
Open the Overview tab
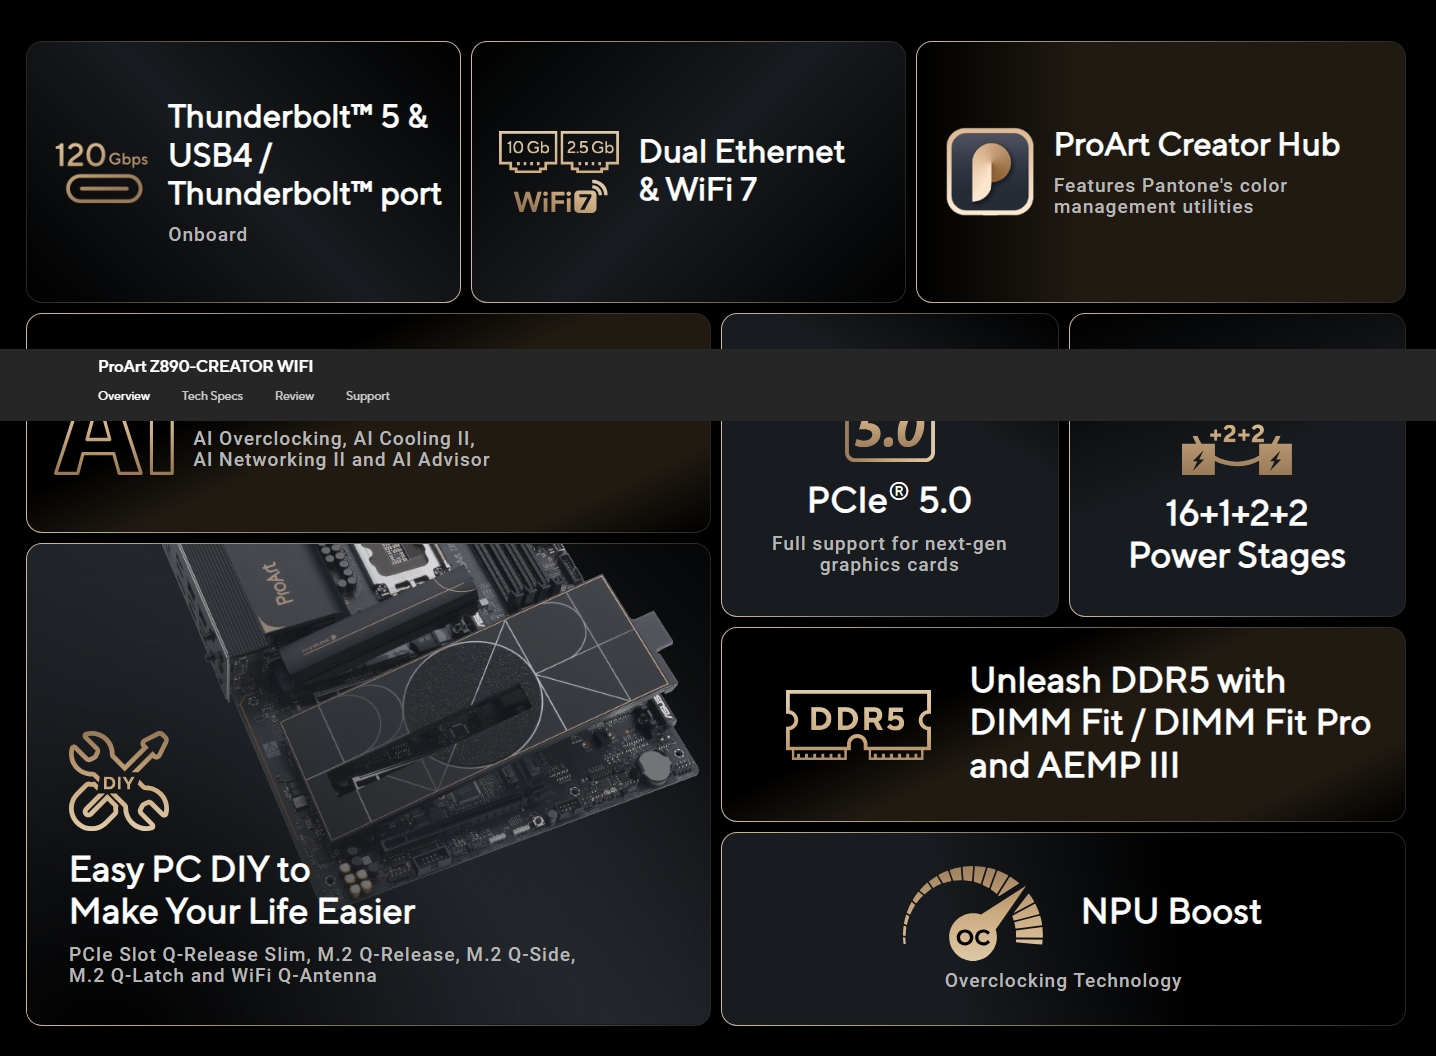tap(124, 396)
